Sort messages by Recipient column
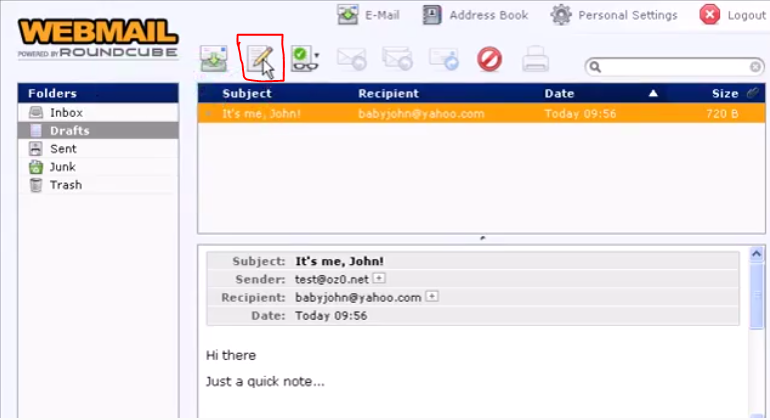 click(x=388, y=93)
